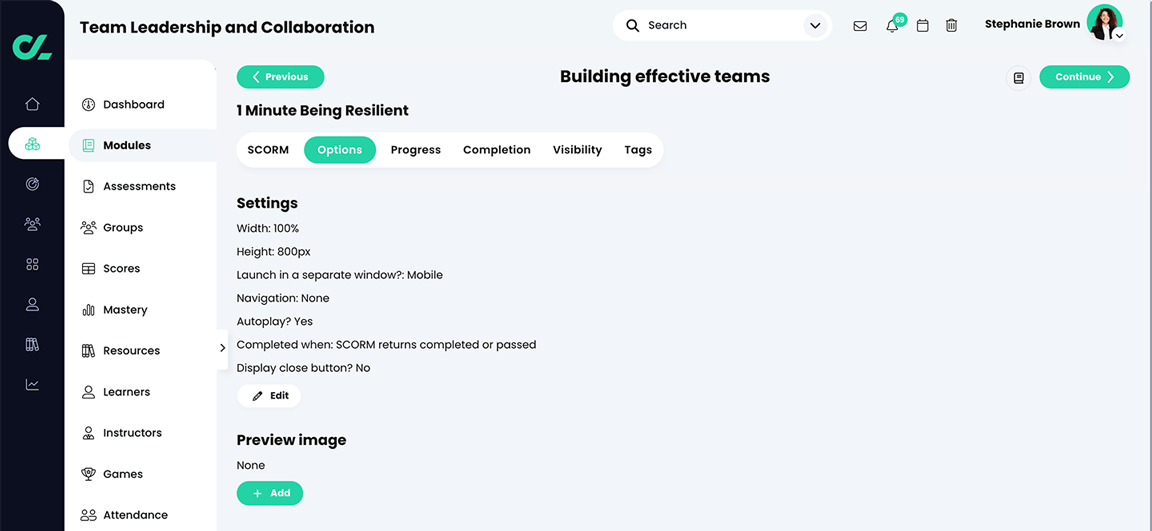Open the Home icon in left rail

[32, 104]
